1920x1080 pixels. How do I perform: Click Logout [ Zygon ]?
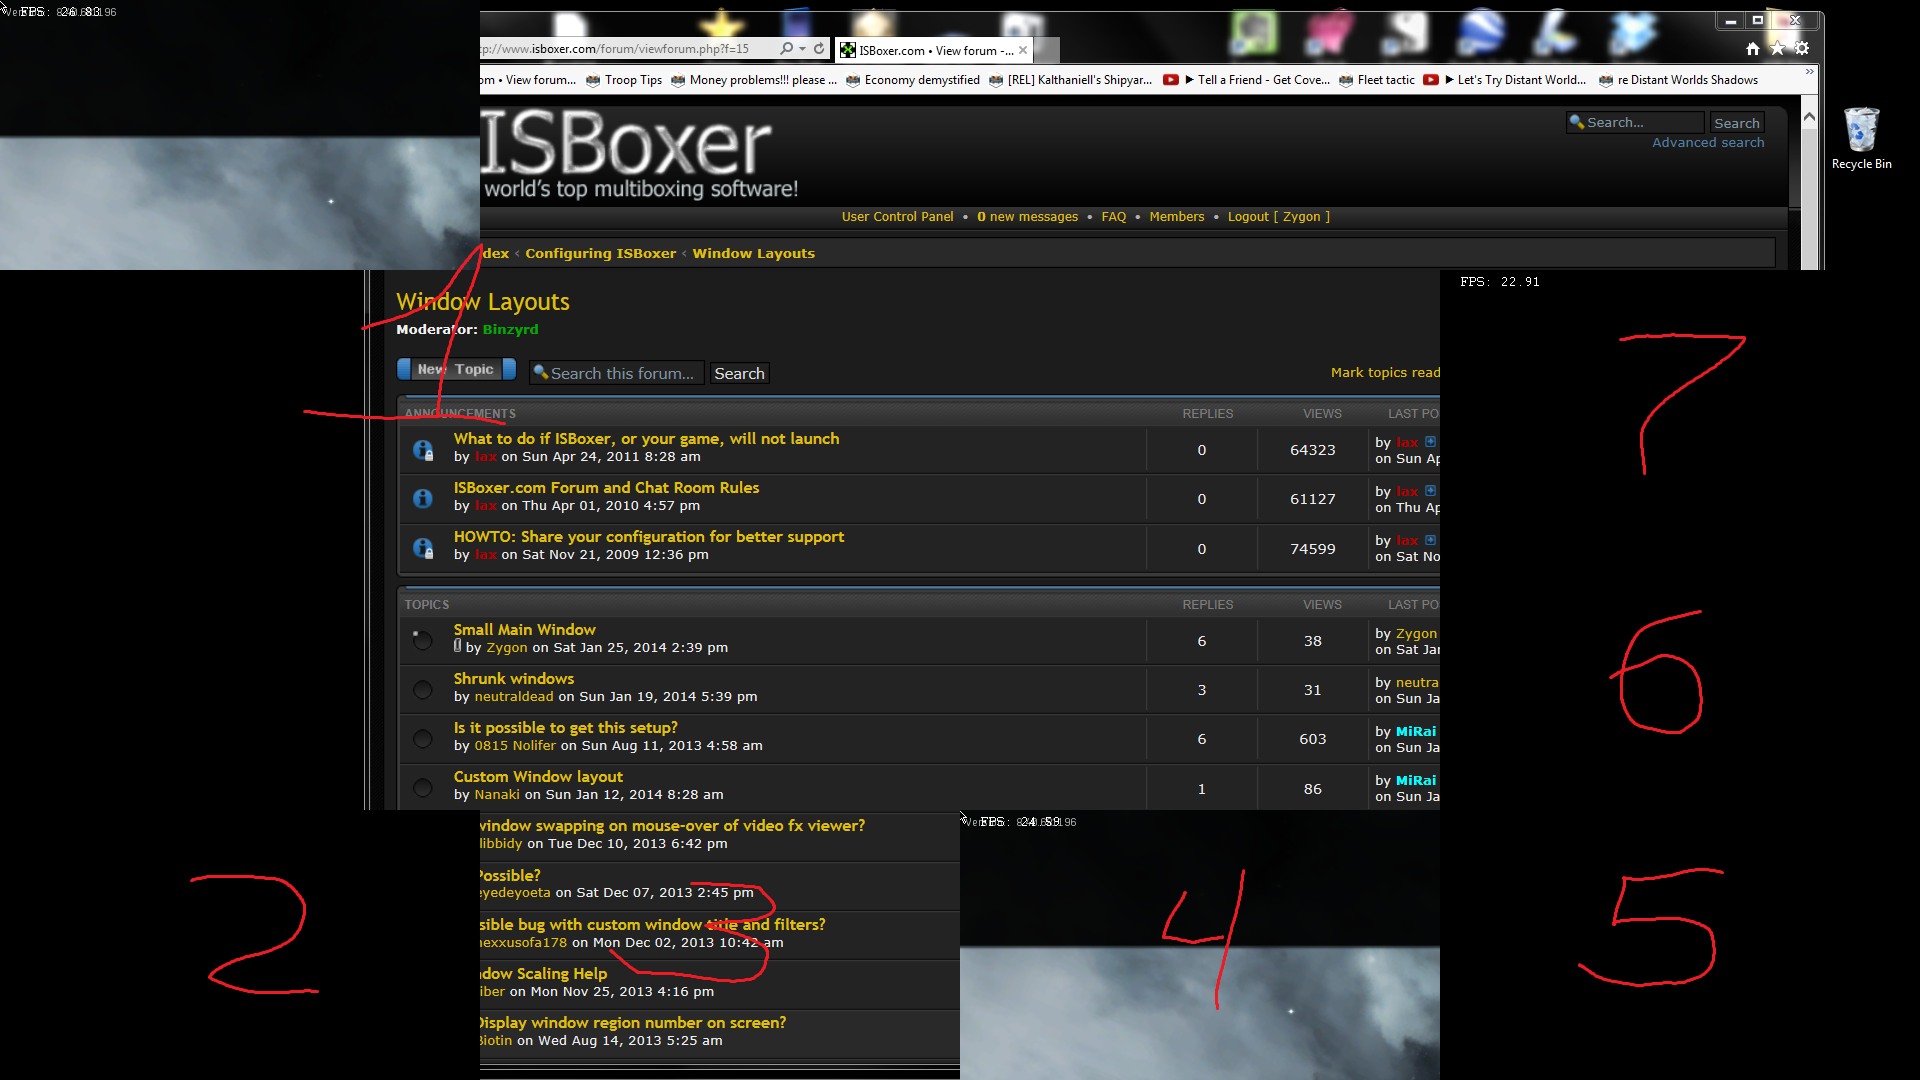click(x=1278, y=217)
